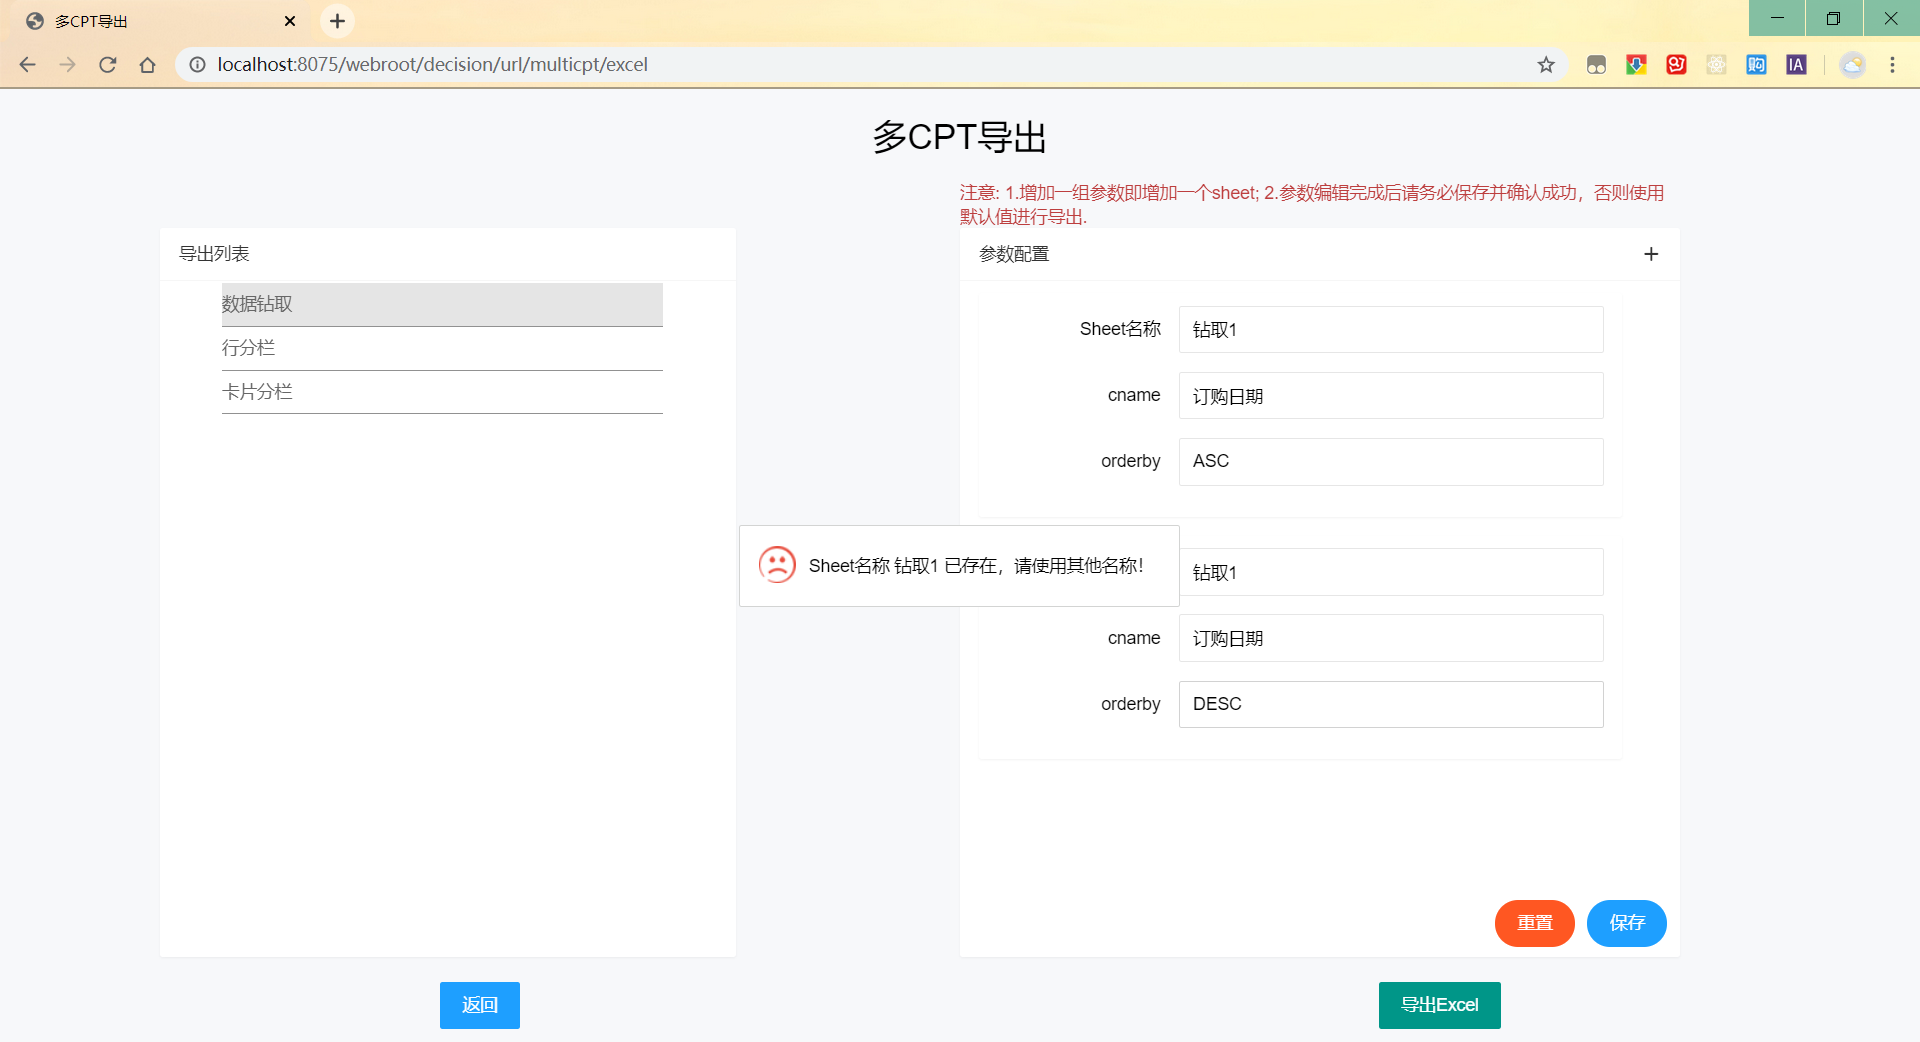The height and width of the screenshot is (1042, 1920).
Task: Click the 返回 back button
Action: (480, 1005)
